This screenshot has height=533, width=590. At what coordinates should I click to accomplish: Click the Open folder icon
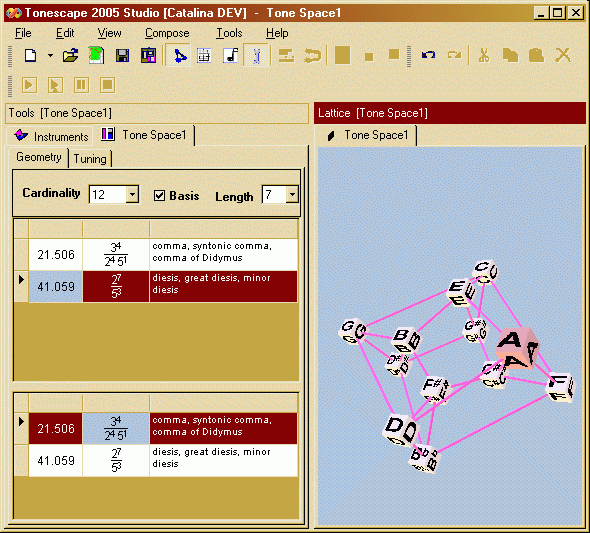70,56
